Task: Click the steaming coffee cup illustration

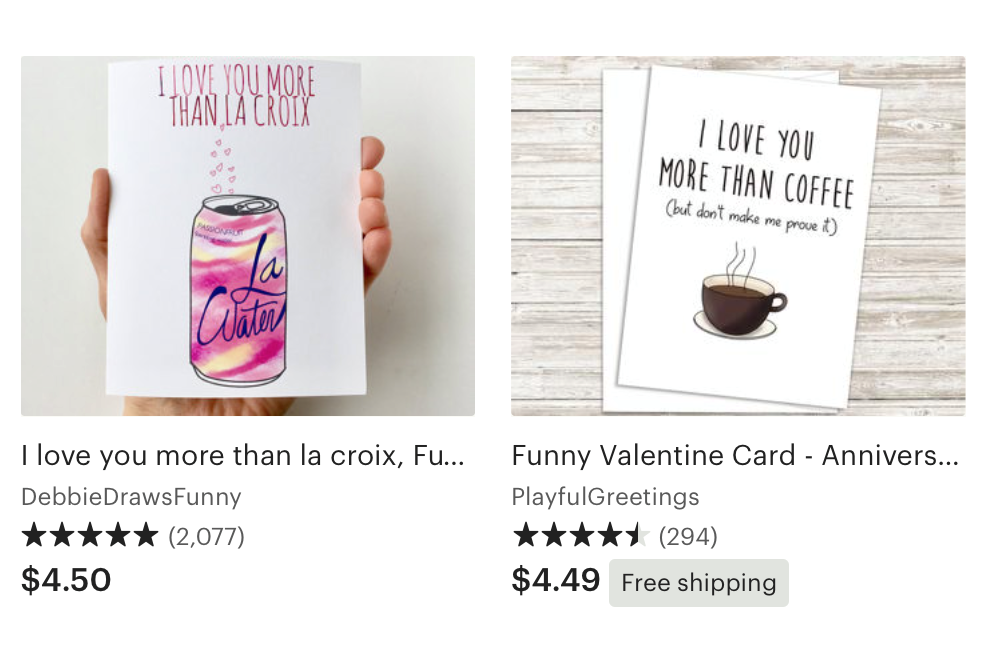Action: (740, 292)
